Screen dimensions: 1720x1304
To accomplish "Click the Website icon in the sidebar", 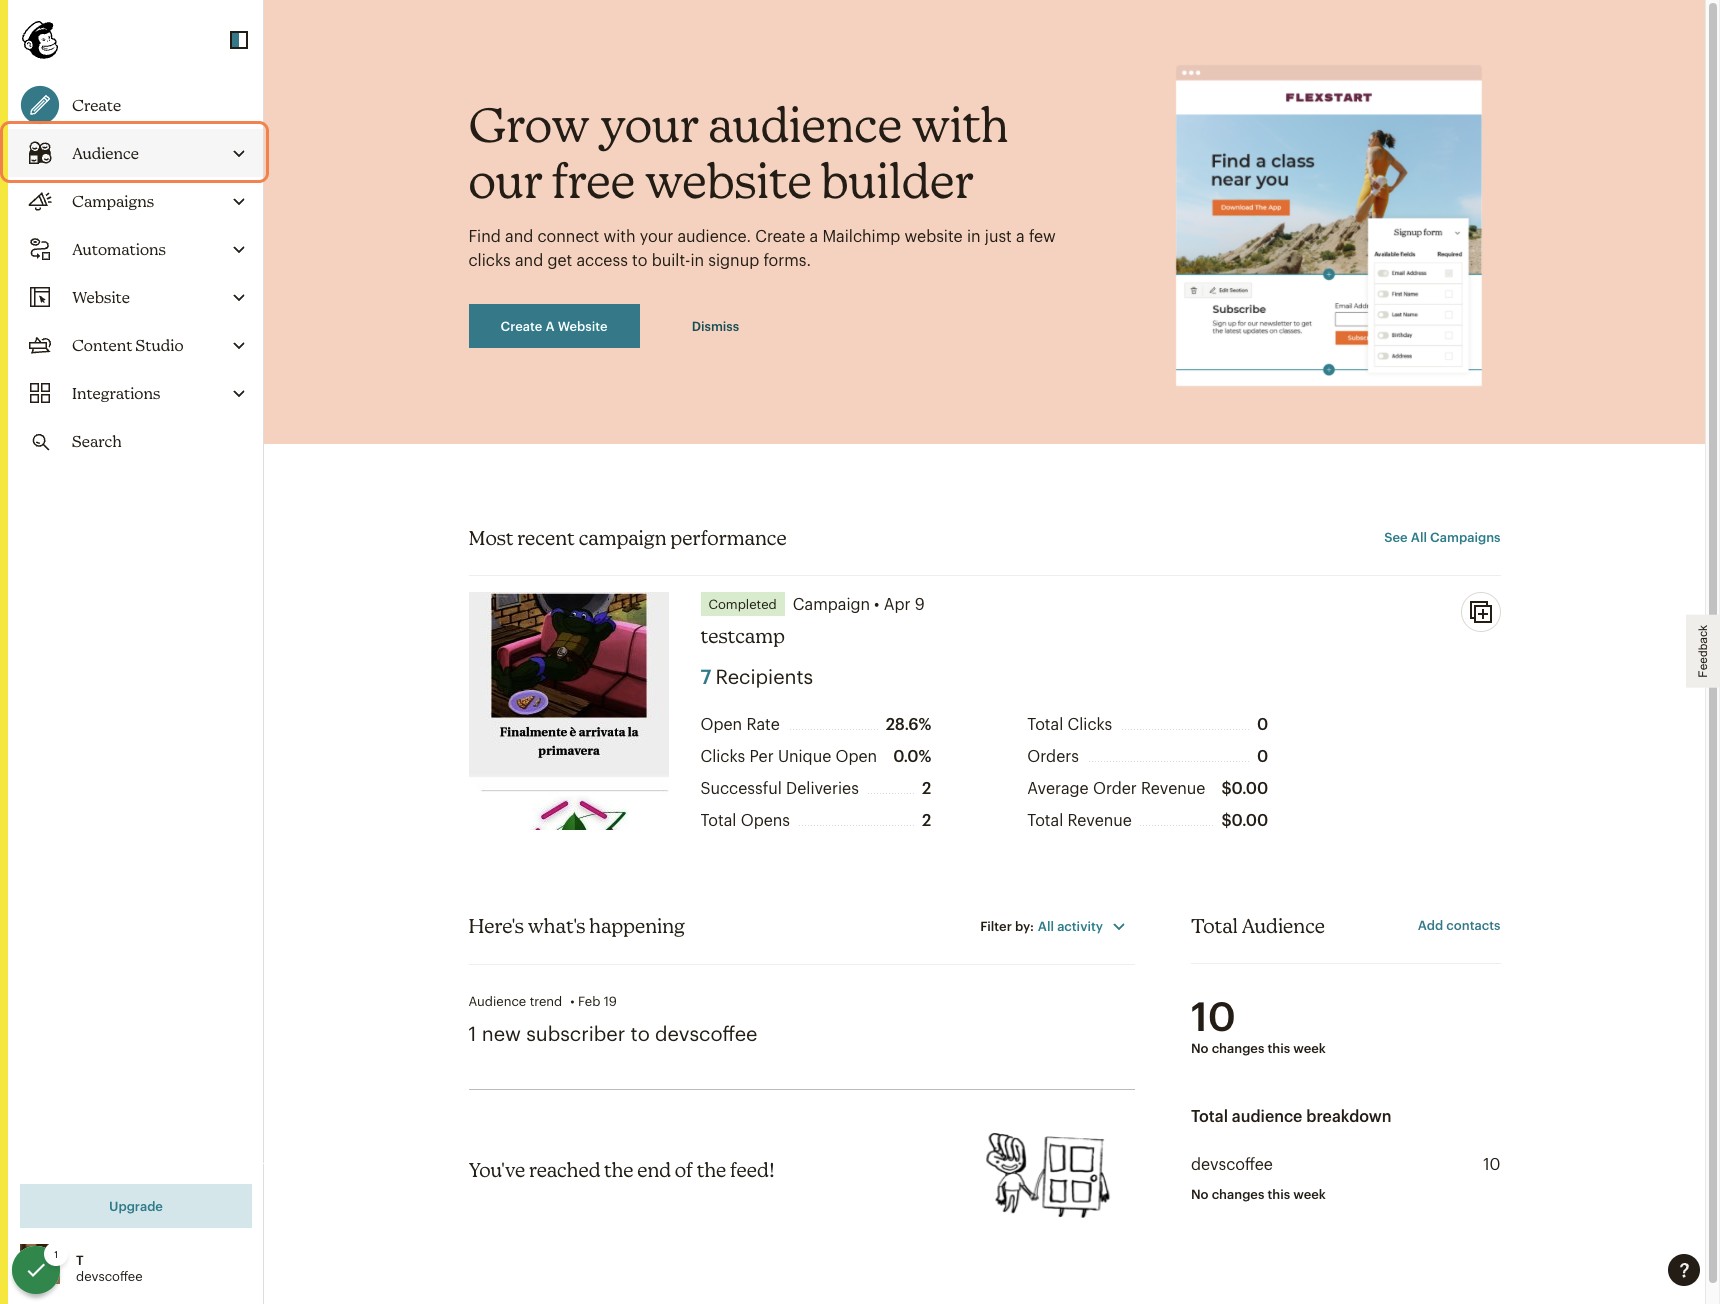I will (x=40, y=297).
